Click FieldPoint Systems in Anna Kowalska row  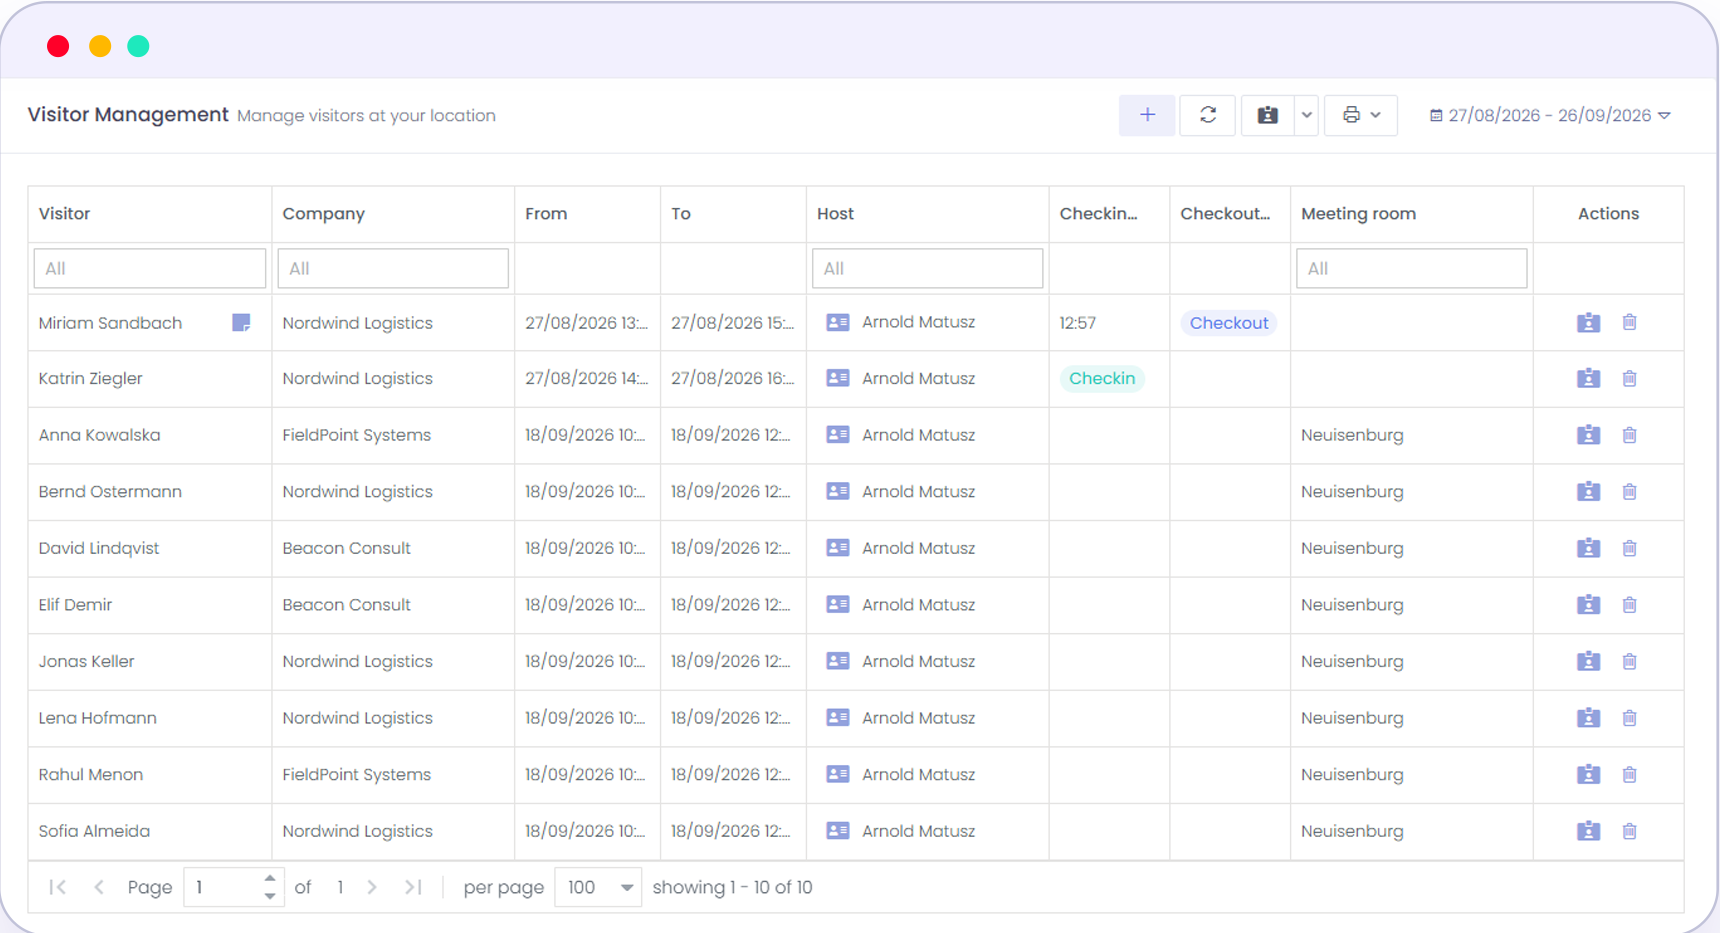click(356, 435)
